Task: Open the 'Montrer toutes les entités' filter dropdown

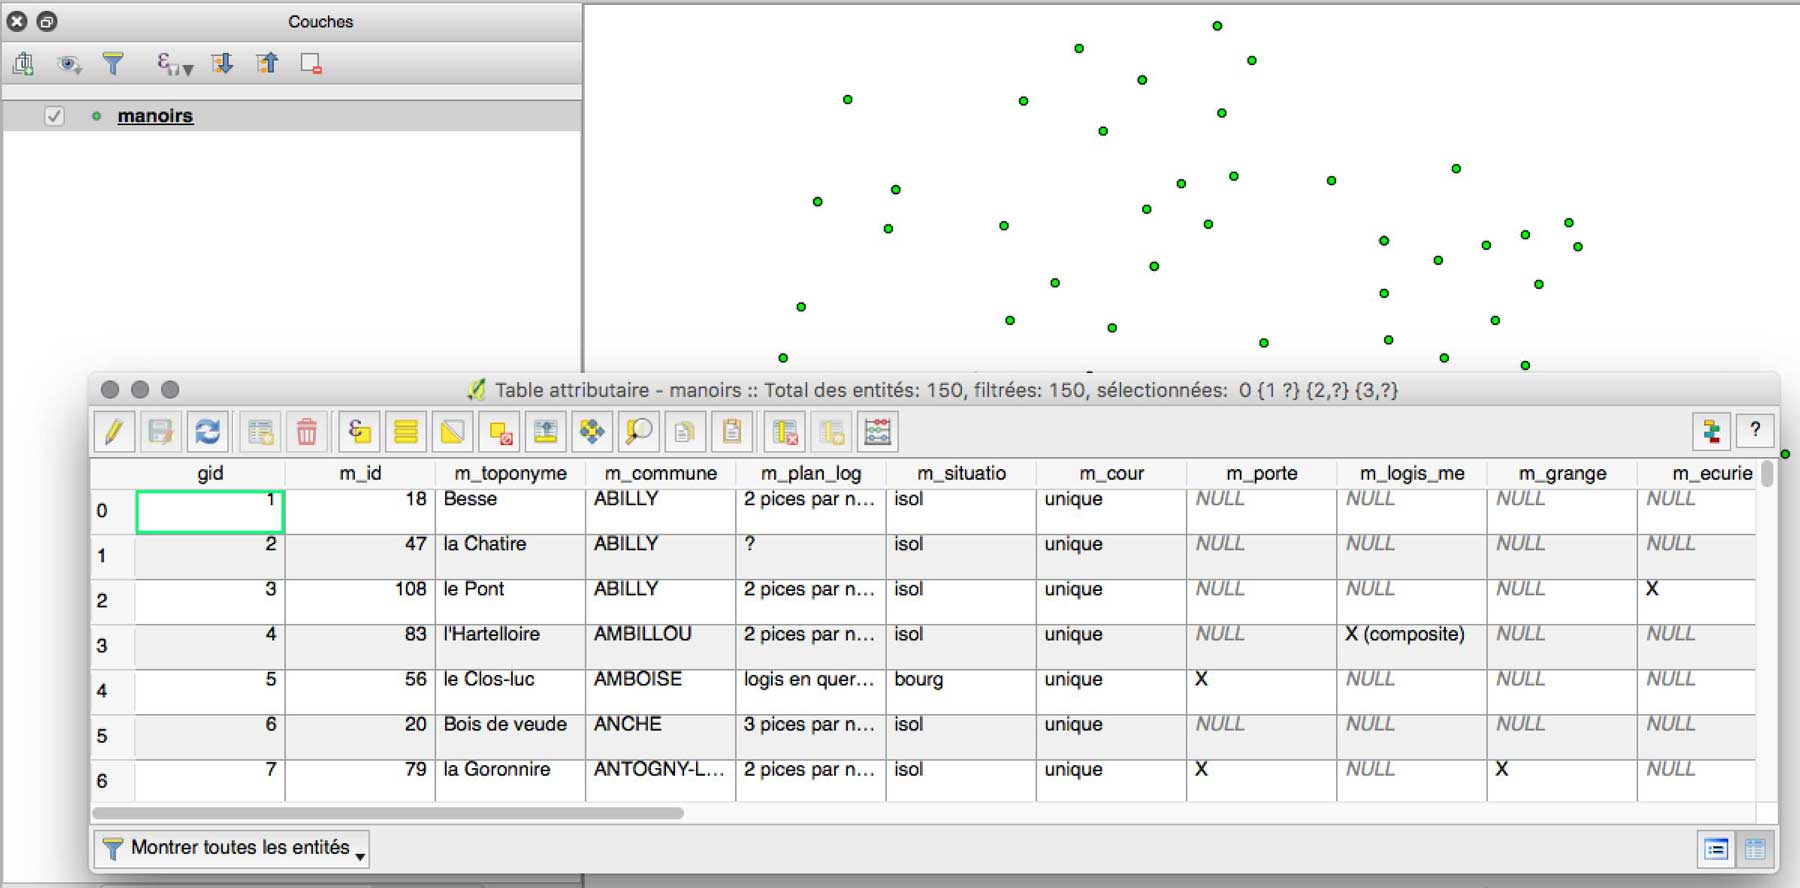Action: [232, 848]
